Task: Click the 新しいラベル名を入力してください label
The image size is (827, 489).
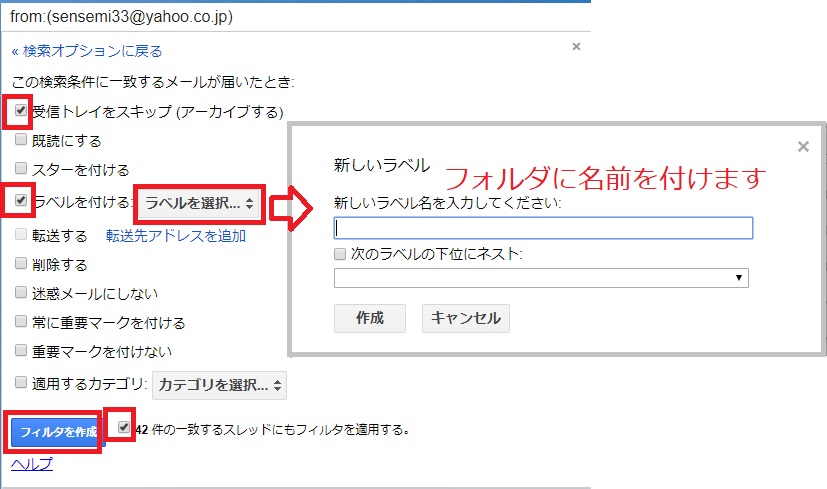Action: coord(447,203)
